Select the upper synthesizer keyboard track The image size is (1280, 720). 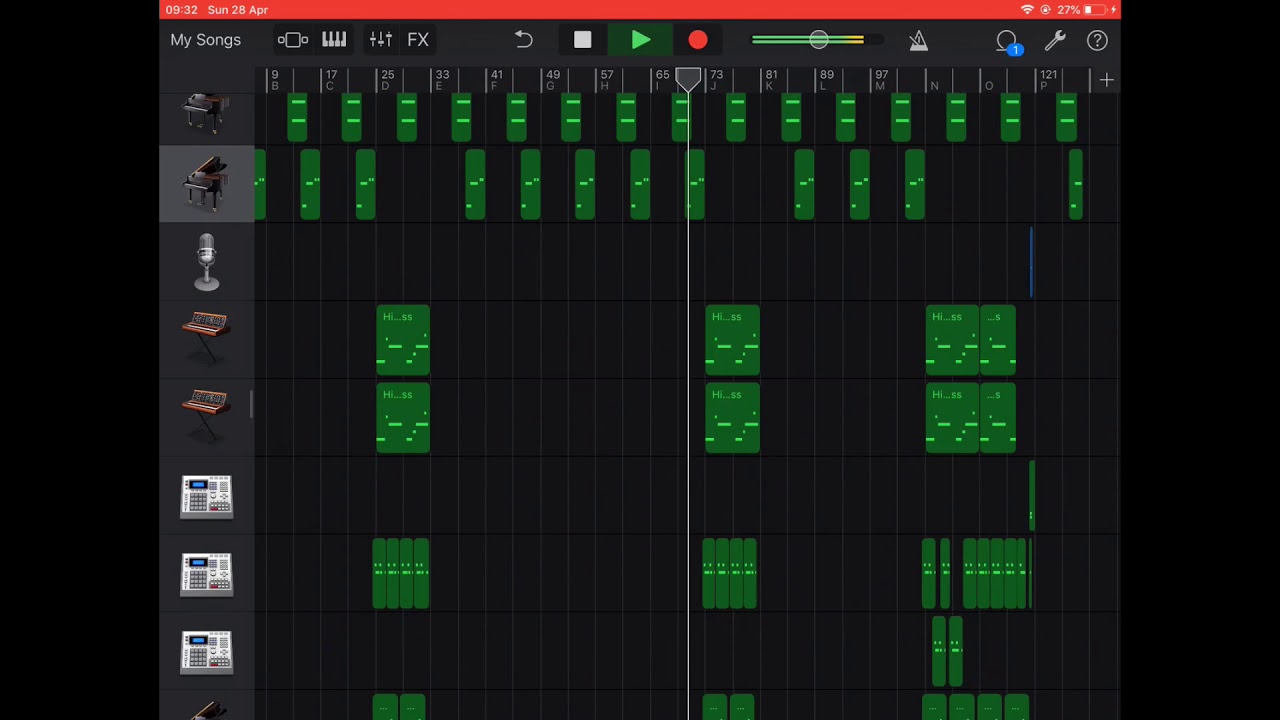[206, 340]
